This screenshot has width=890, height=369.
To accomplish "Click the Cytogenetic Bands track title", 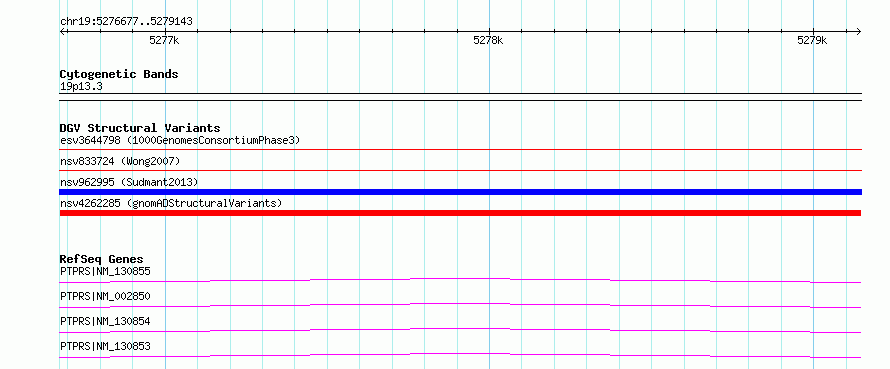I will tap(119, 74).
